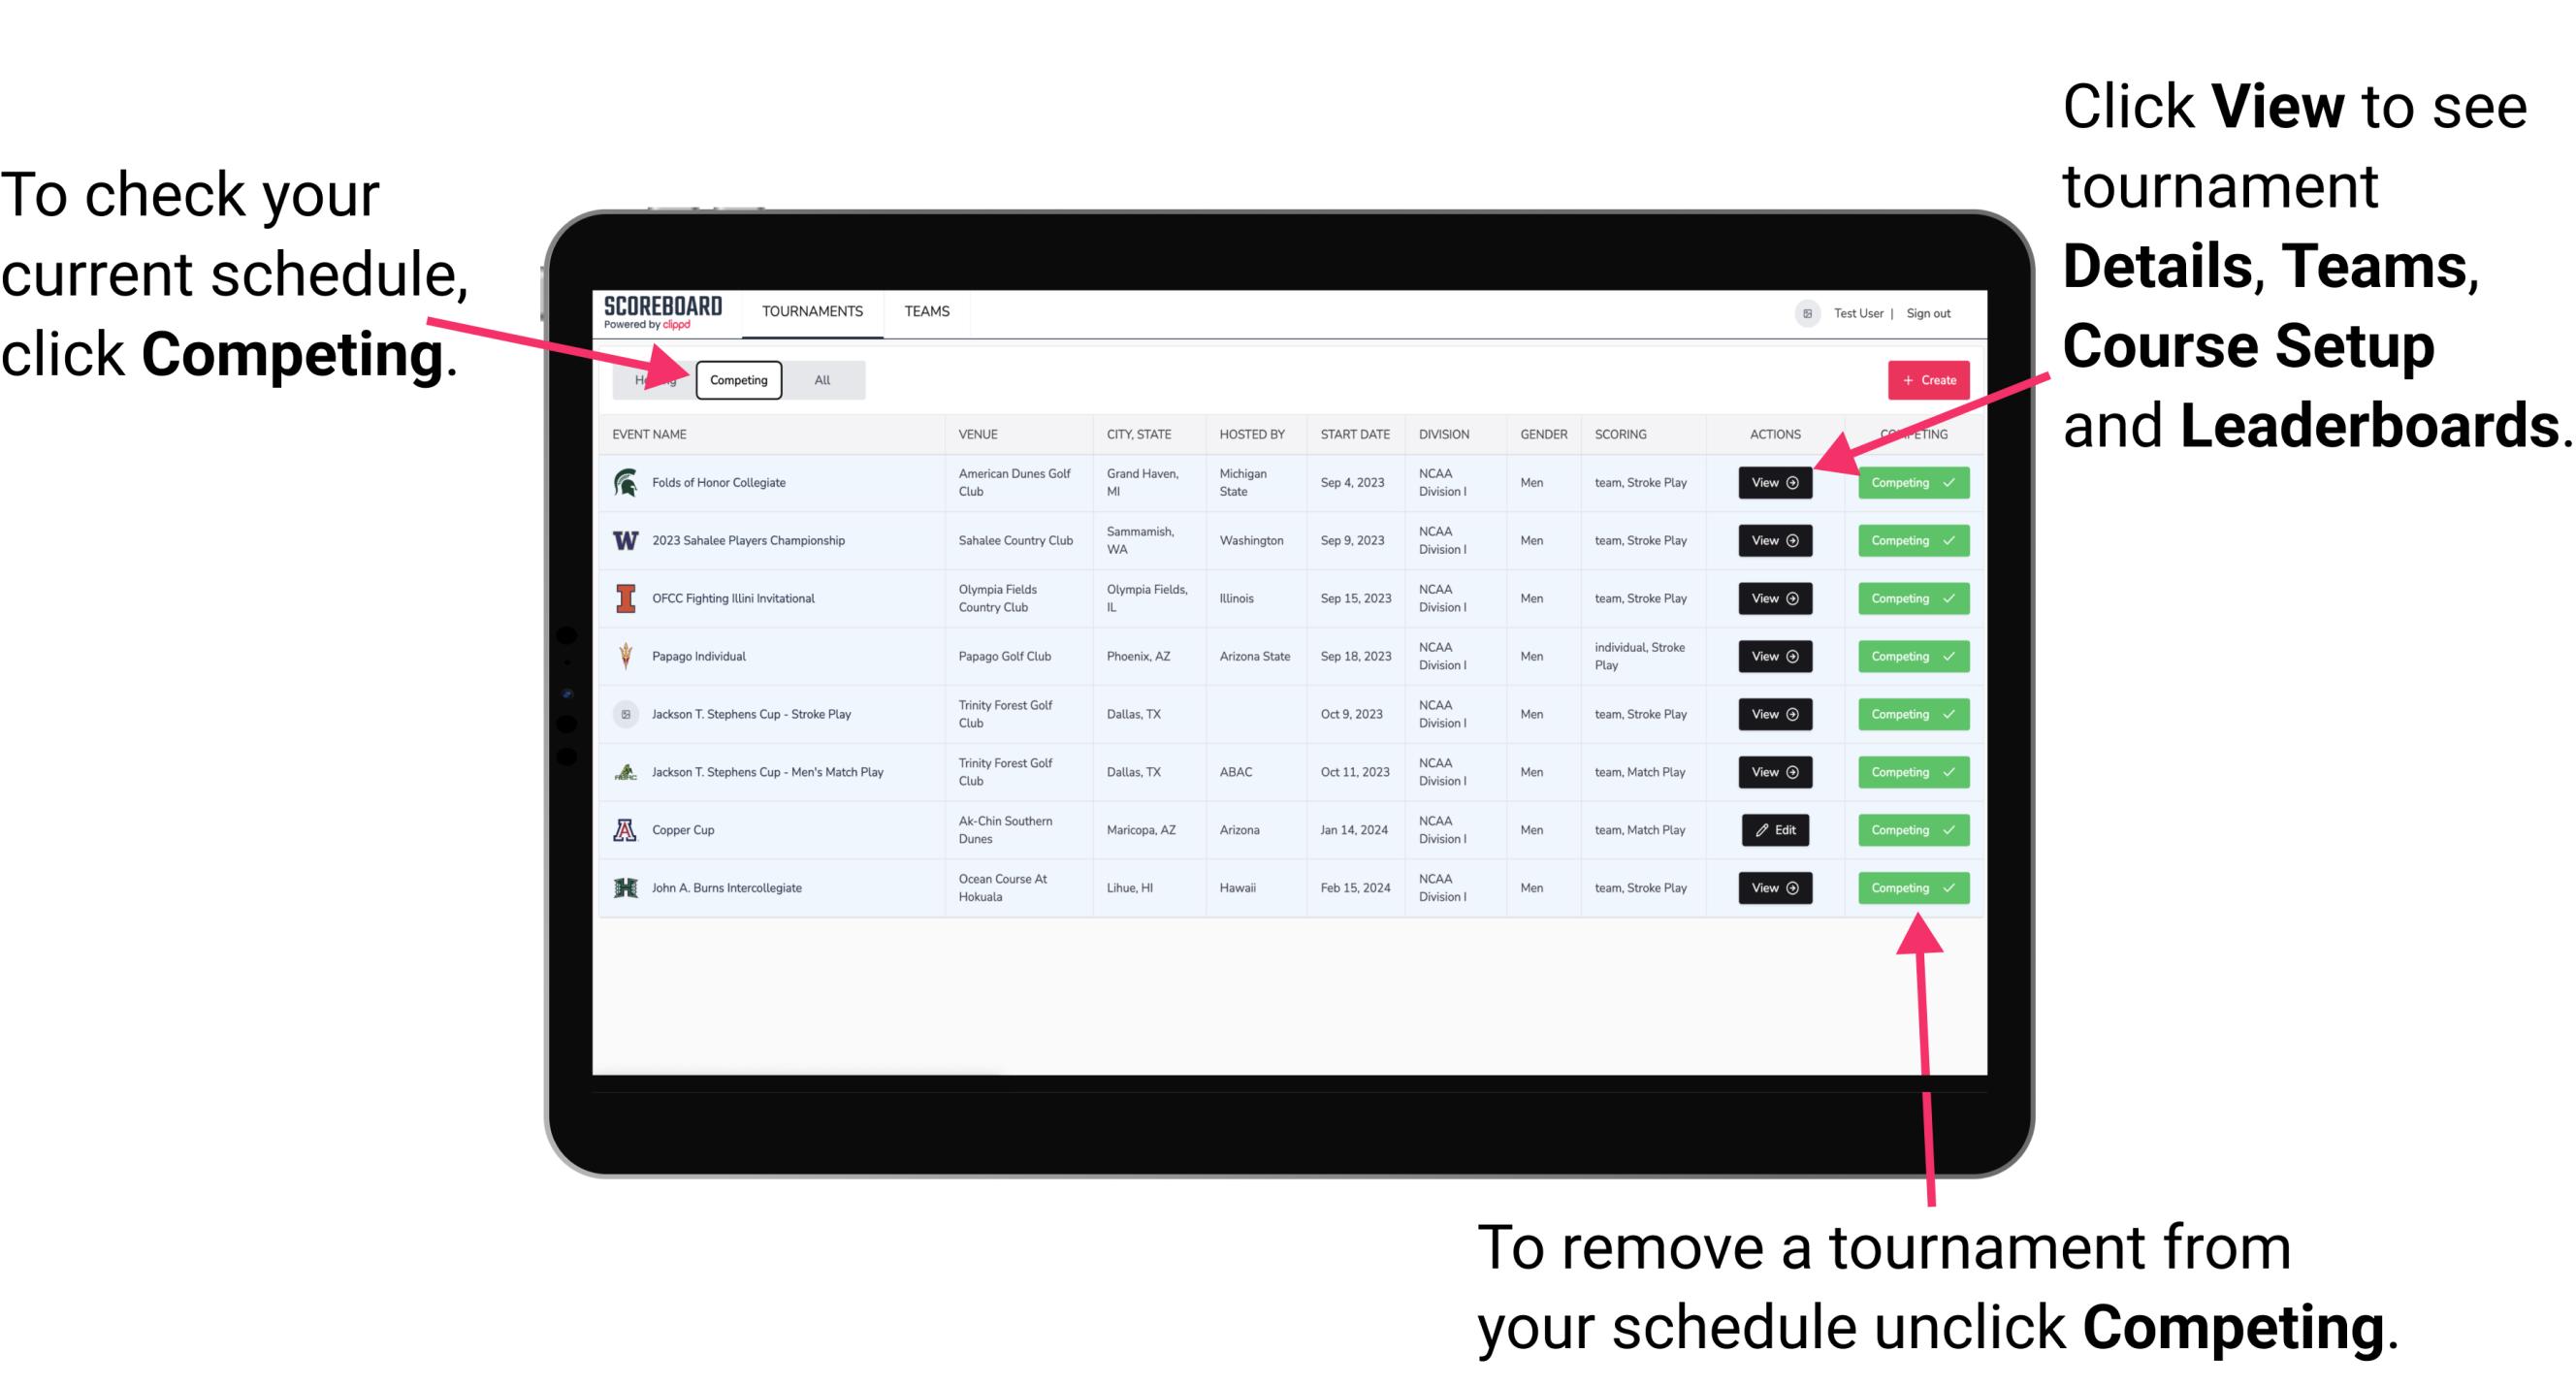
Task: Select the All filter tab
Action: tap(821, 379)
